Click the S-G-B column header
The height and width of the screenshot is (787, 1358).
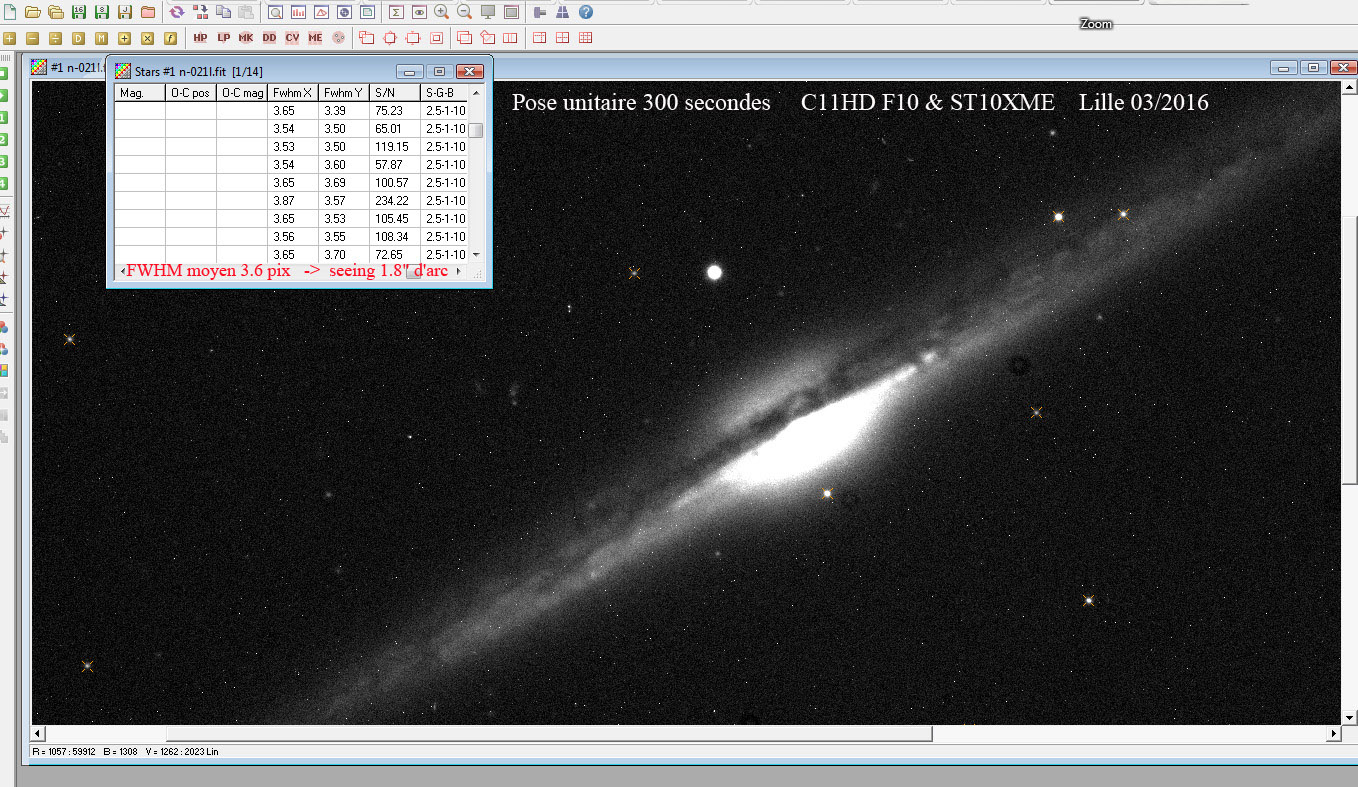click(x=445, y=93)
